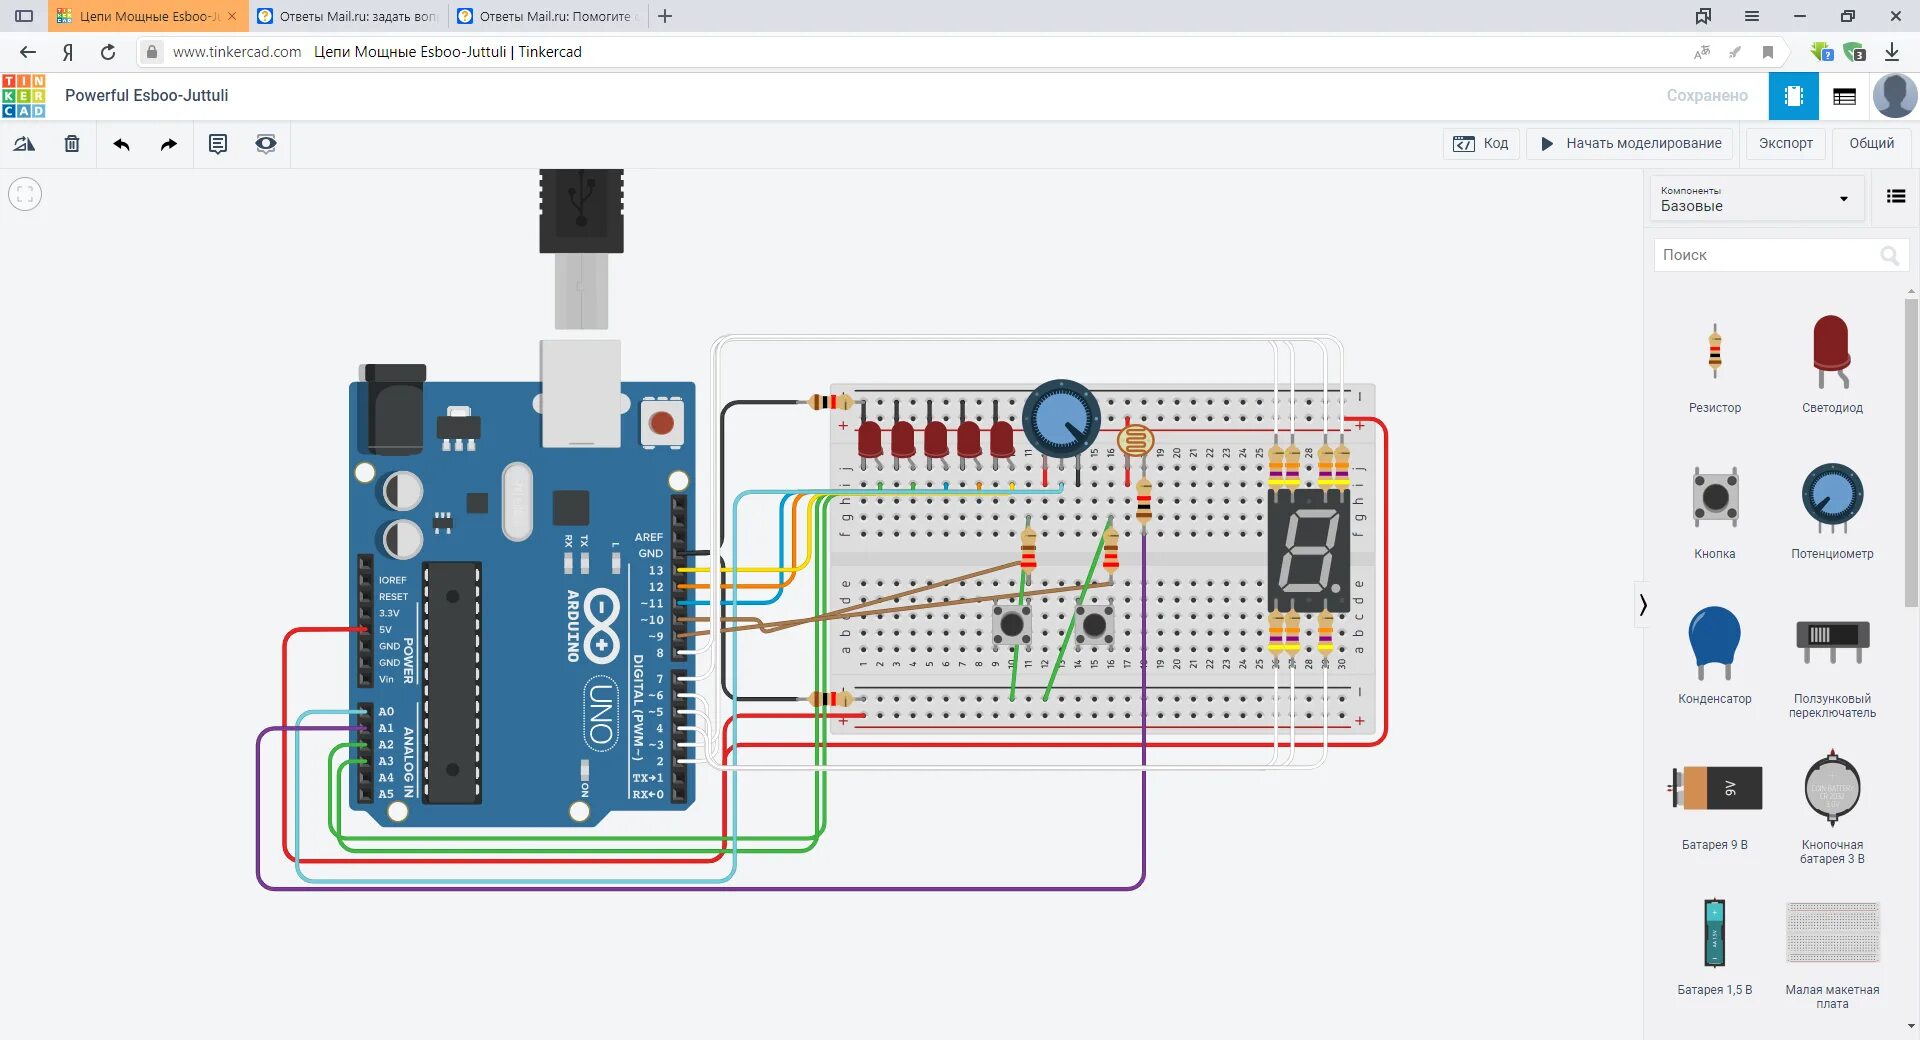Edit the project name Powerful Esboo-Juttuli
Viewport: 1920px width, 1040px height.
click(147, 96)
